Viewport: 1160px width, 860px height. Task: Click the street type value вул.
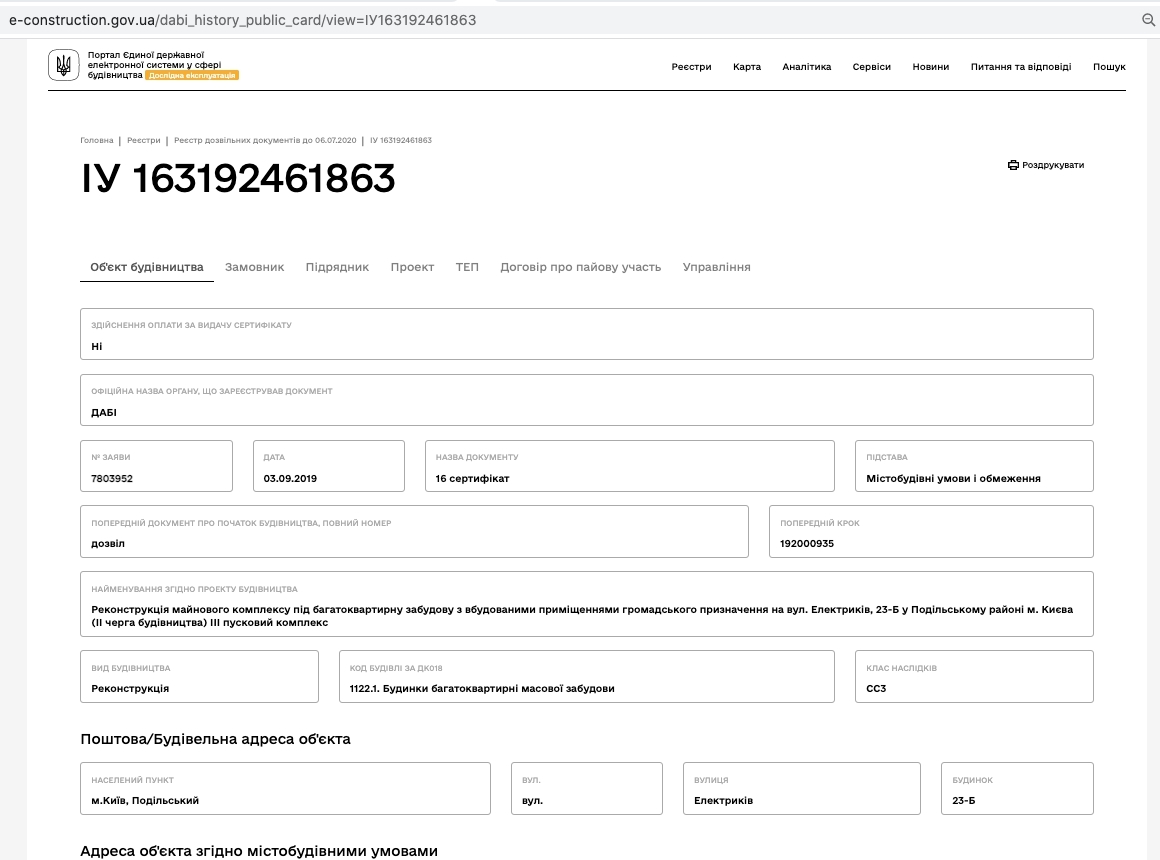coord(532,800)
